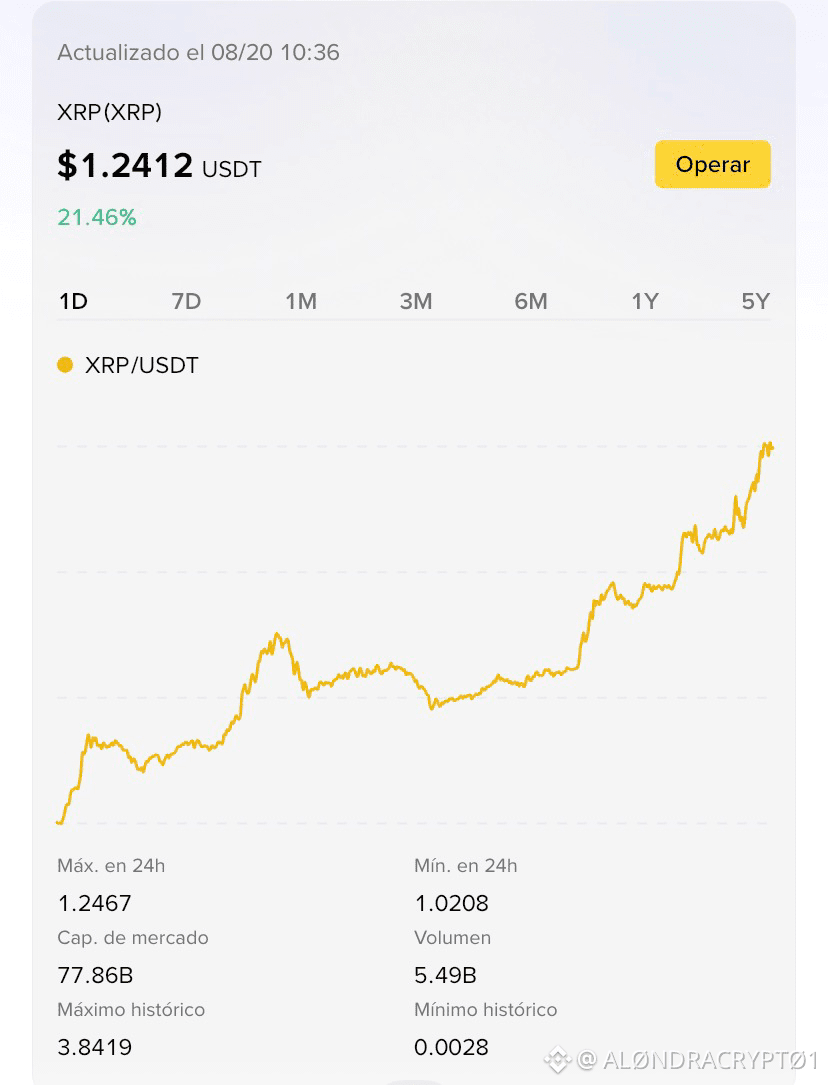Show the 5Y price history
The height and width of the screenshot is (1085, 828).
pos(755,301)
